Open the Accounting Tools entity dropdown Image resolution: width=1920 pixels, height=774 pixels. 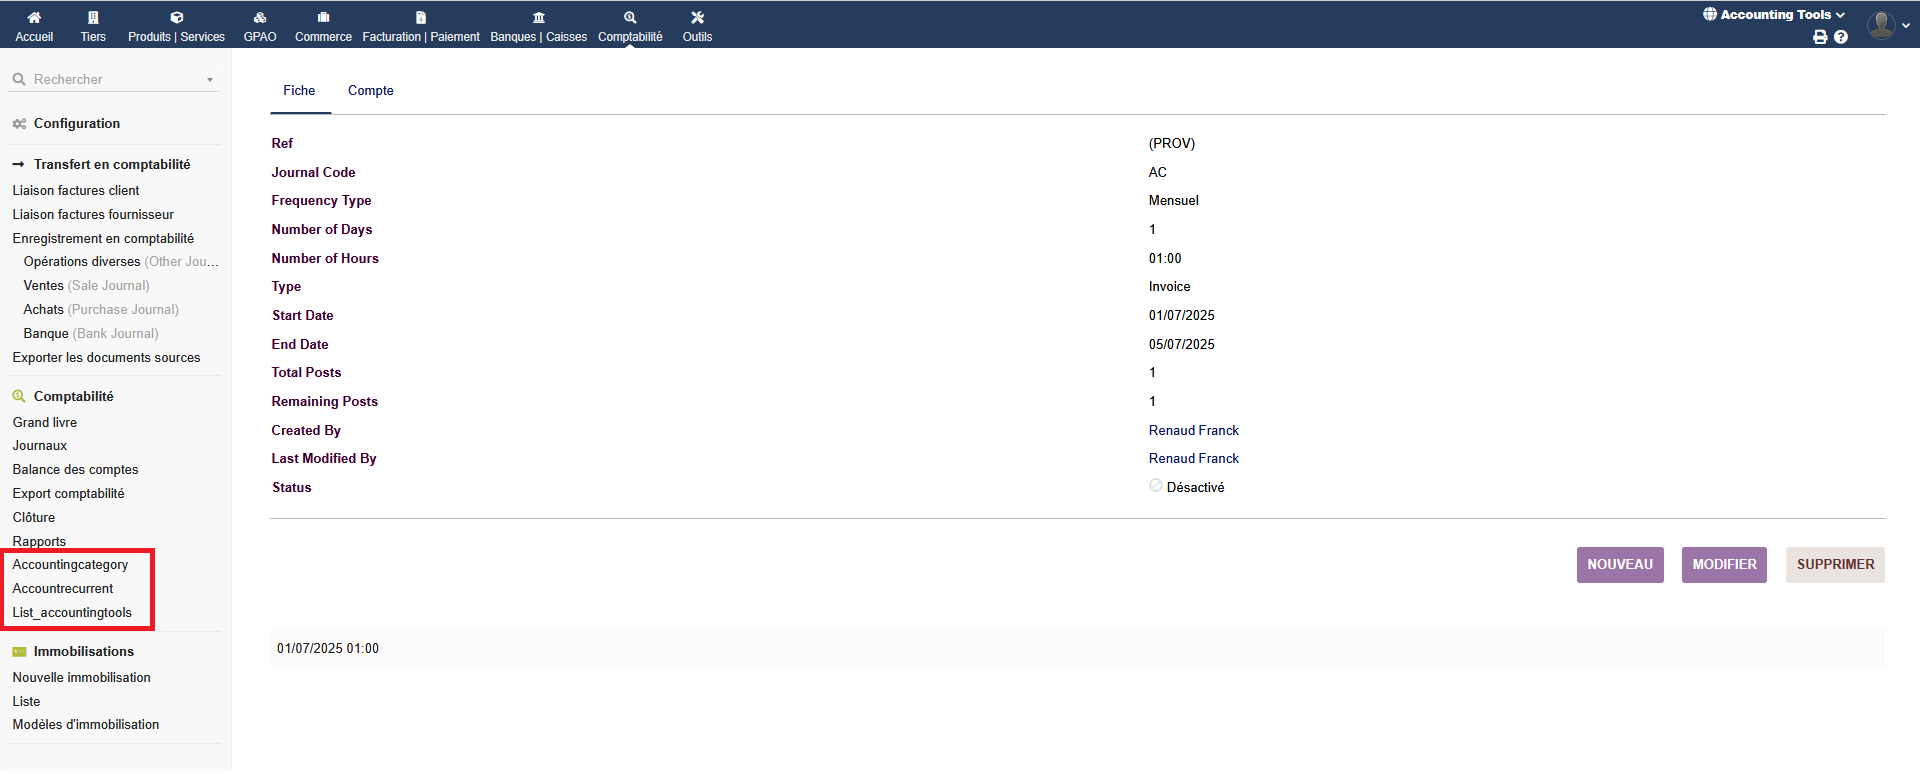coord(1774,15)
